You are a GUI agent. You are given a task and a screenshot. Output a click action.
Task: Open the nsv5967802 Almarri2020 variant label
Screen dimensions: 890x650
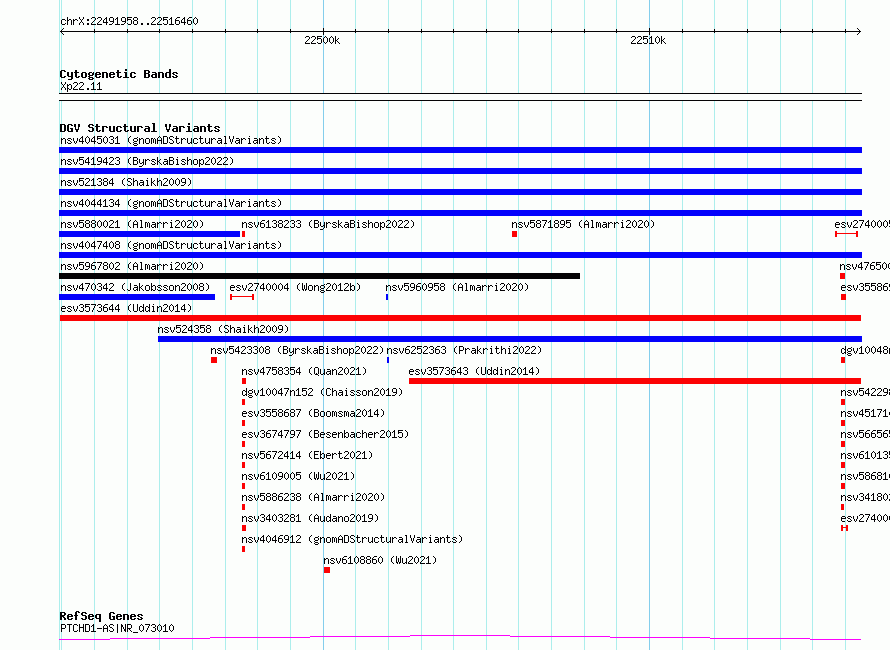pos(132,266)
